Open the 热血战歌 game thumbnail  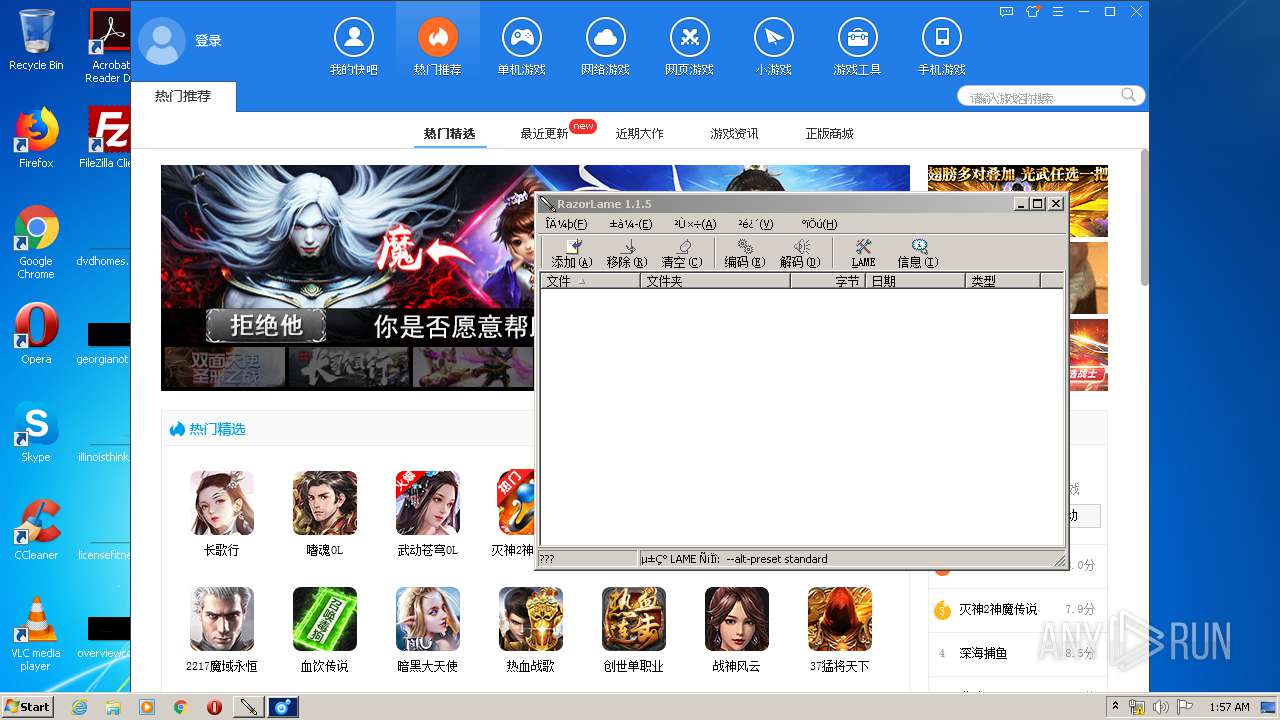point(531,619)
